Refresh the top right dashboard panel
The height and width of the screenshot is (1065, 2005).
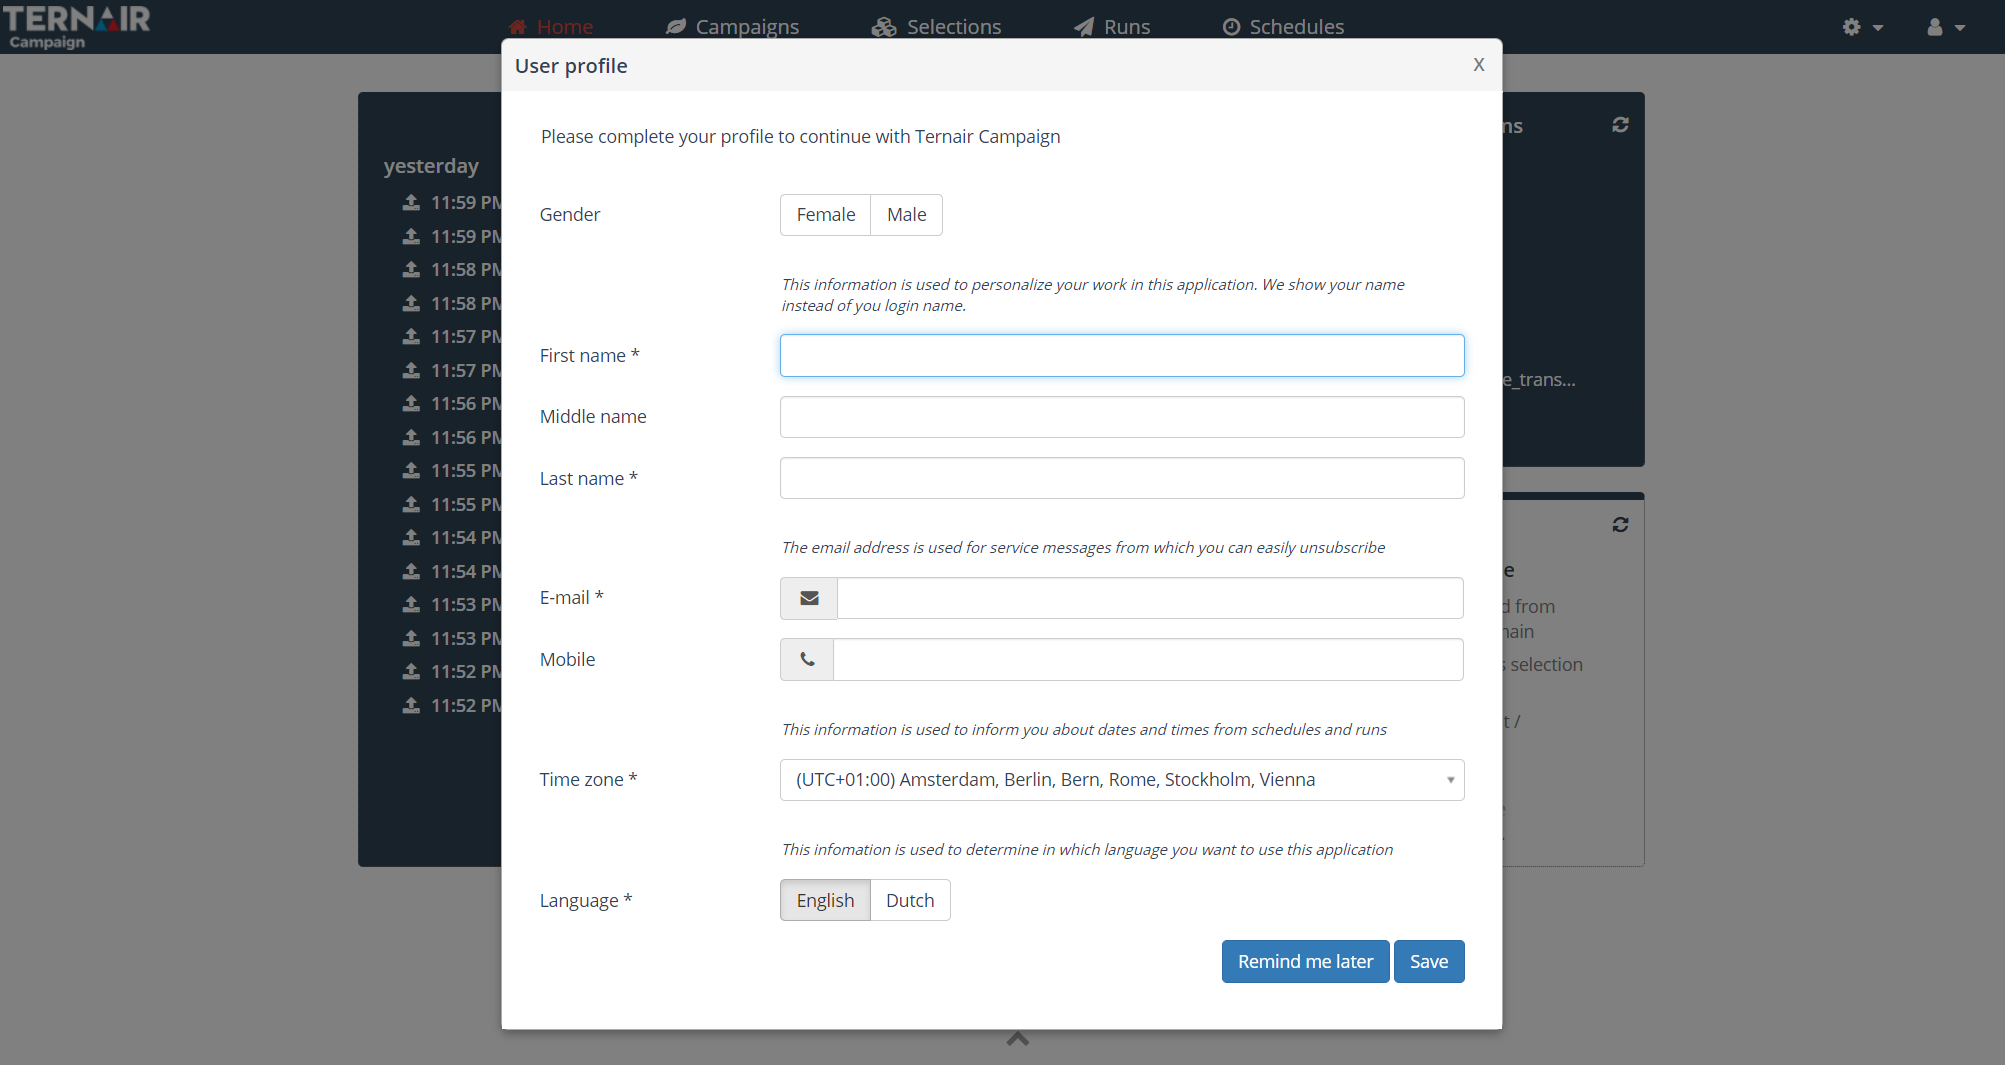point(1621,125)
